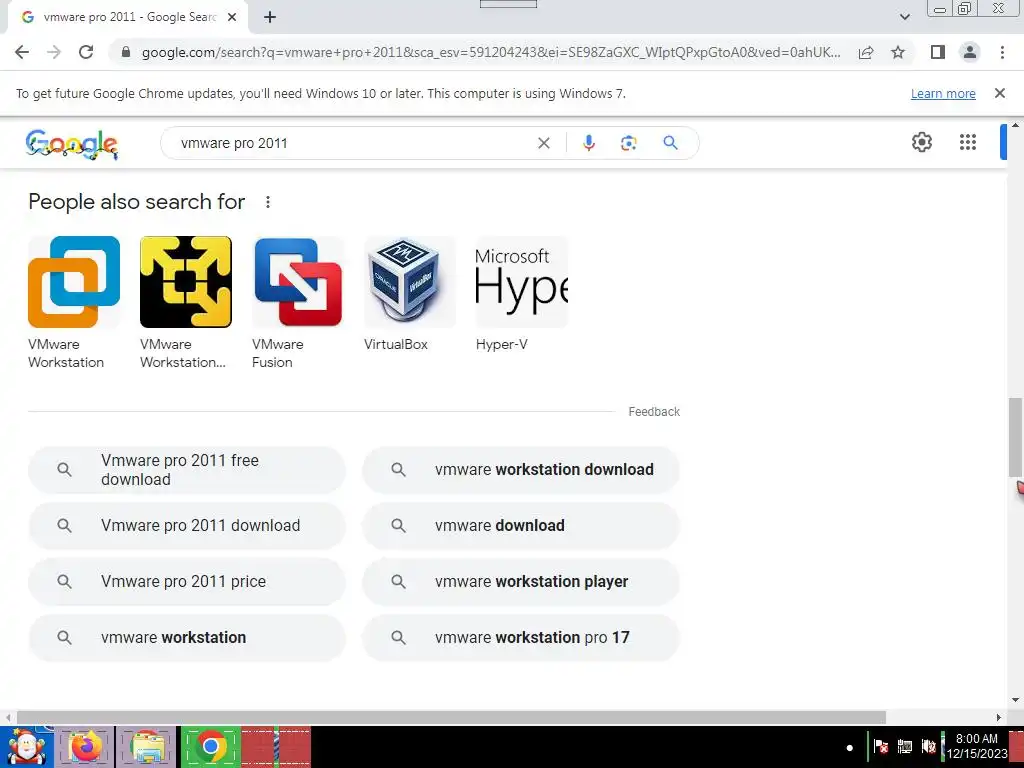
Task: Submit the search with the magnifier icon
Action: [x=670, y=142]
